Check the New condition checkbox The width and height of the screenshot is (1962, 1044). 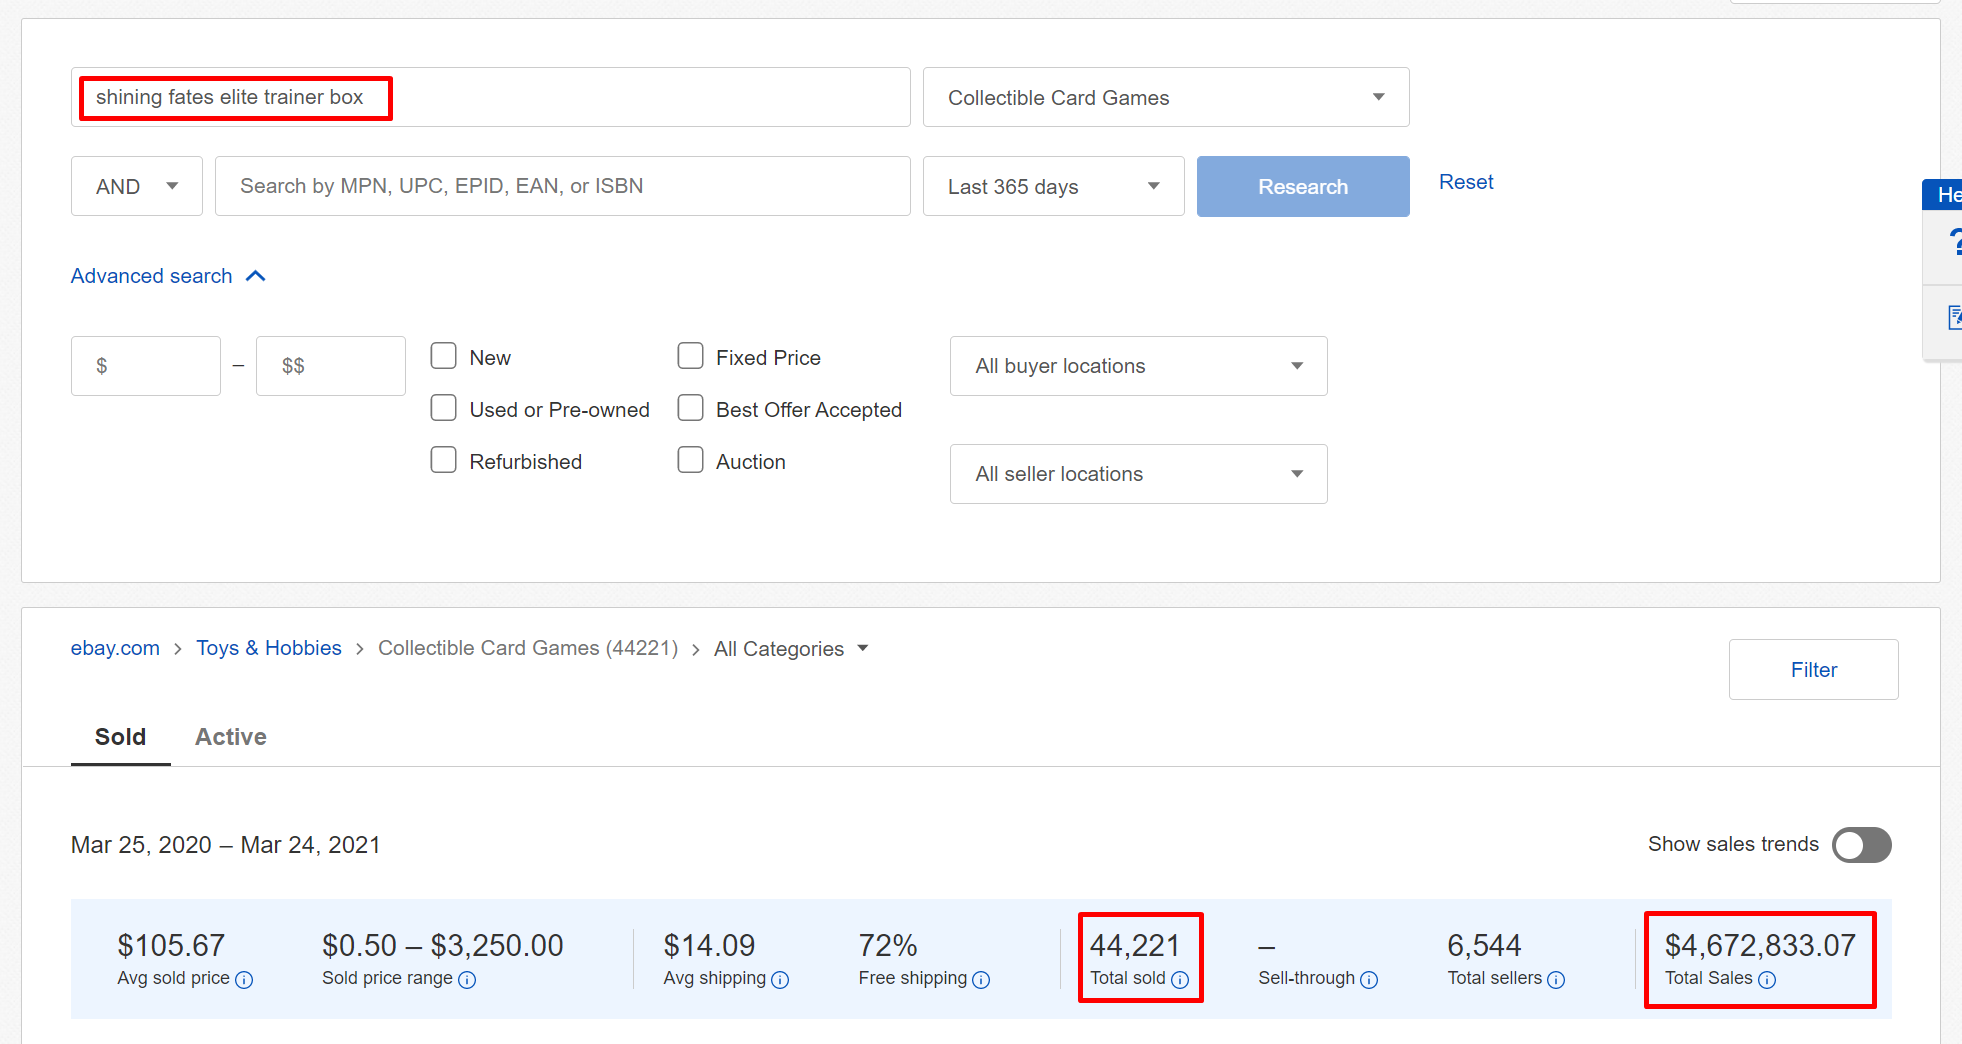click(x=444, y=357)
